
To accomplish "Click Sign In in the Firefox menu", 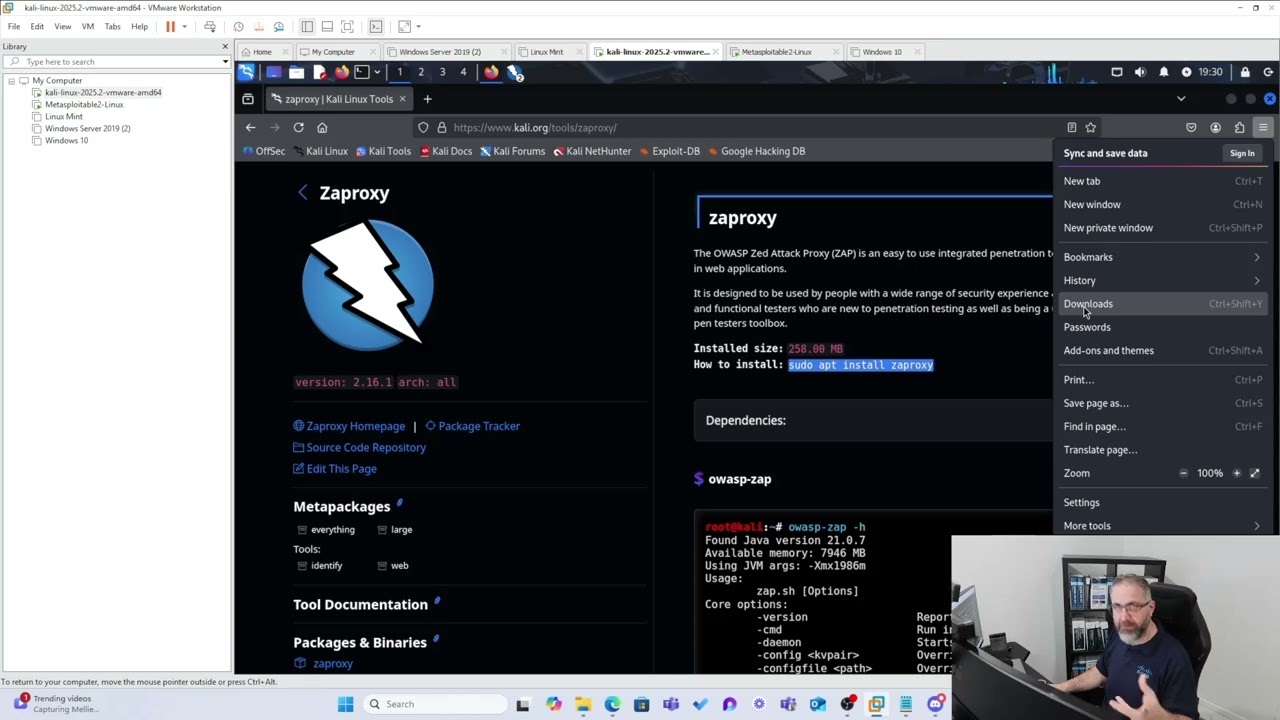I will point(1242,153).
